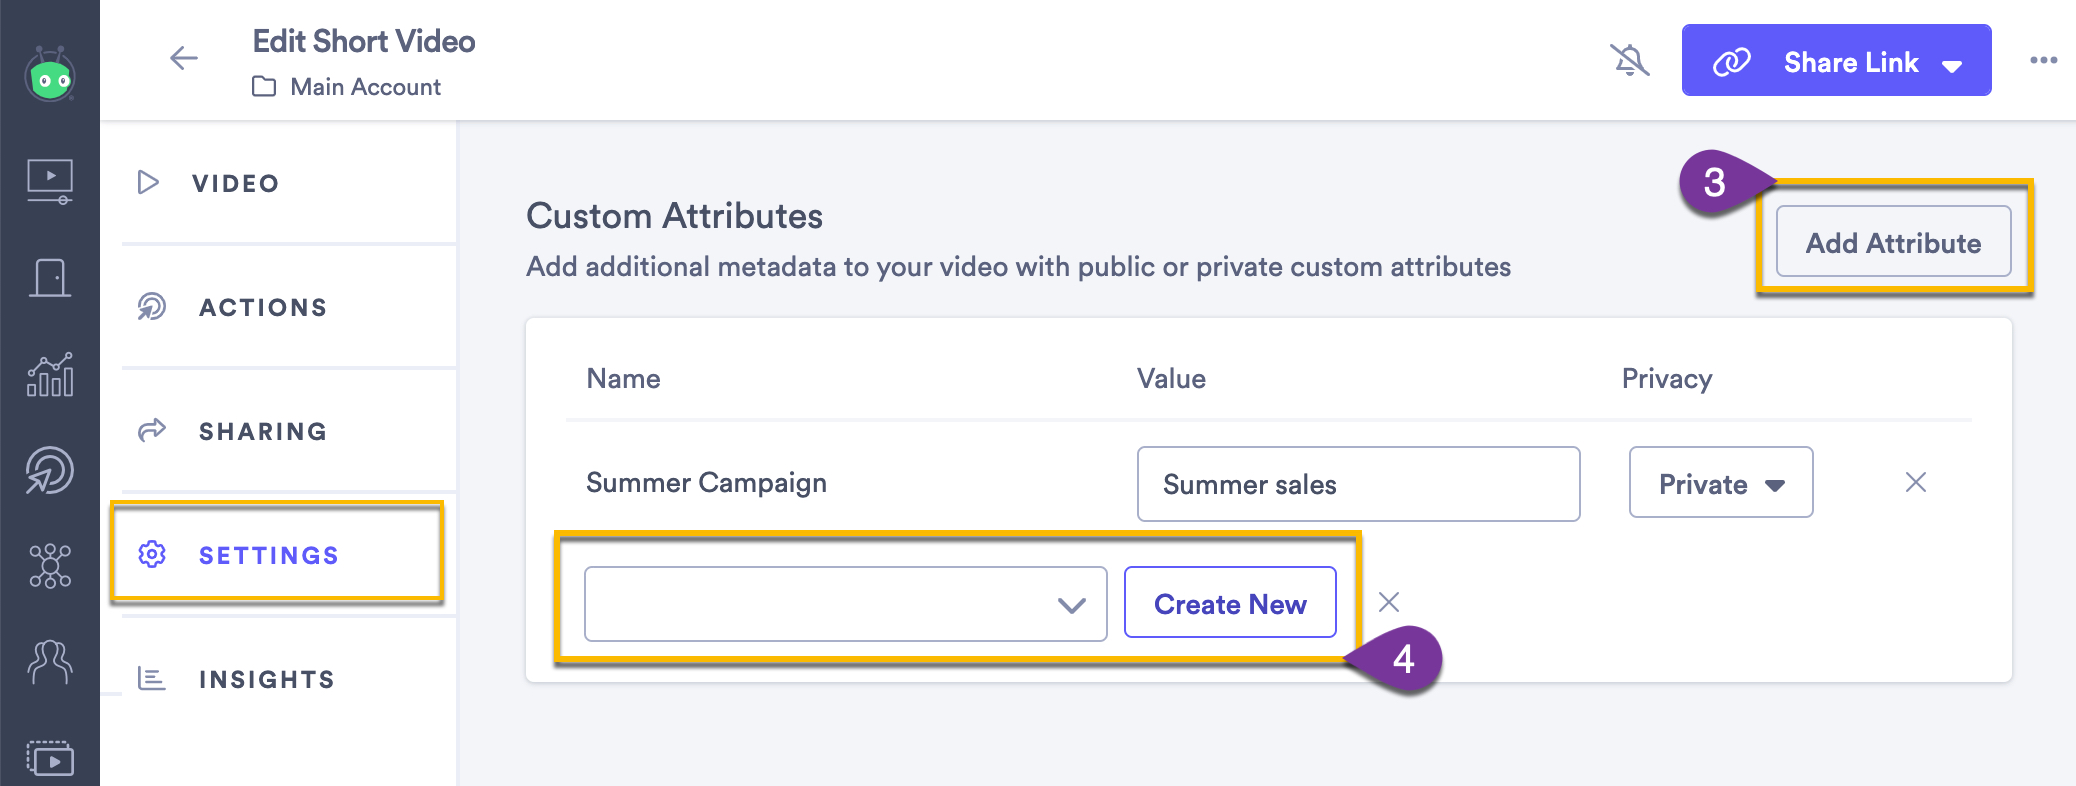Screen dimensions: 2076x786
Task: Open the ACTIONS tab
Action: click(x=289, y=307)
